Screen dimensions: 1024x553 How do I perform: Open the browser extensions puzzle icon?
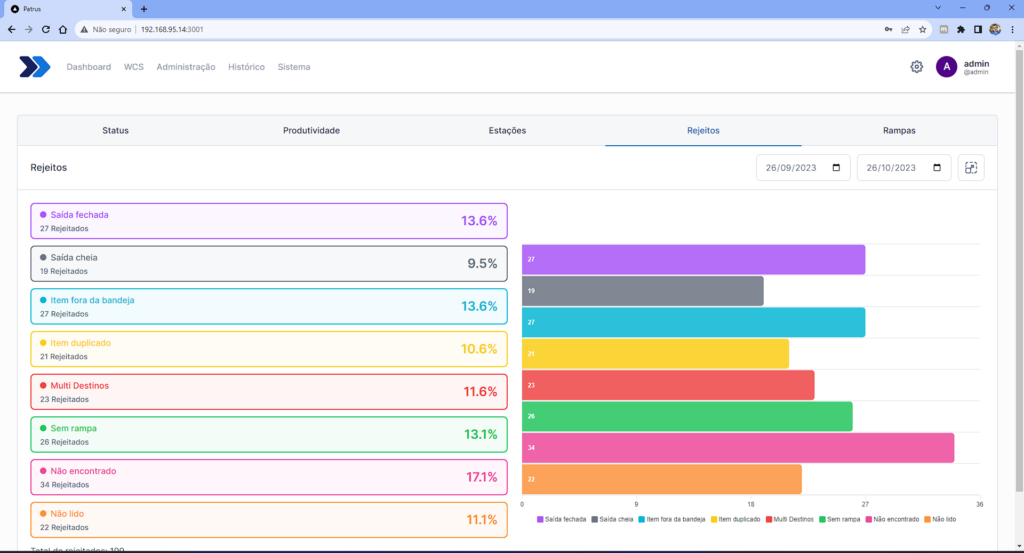[961, 29]
